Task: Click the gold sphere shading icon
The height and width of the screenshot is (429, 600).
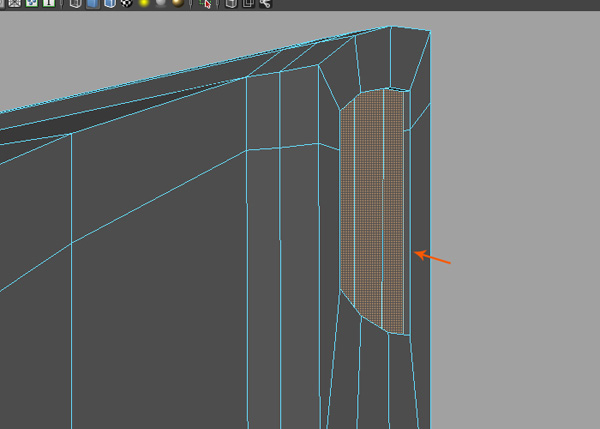Action: click(177, 4)
